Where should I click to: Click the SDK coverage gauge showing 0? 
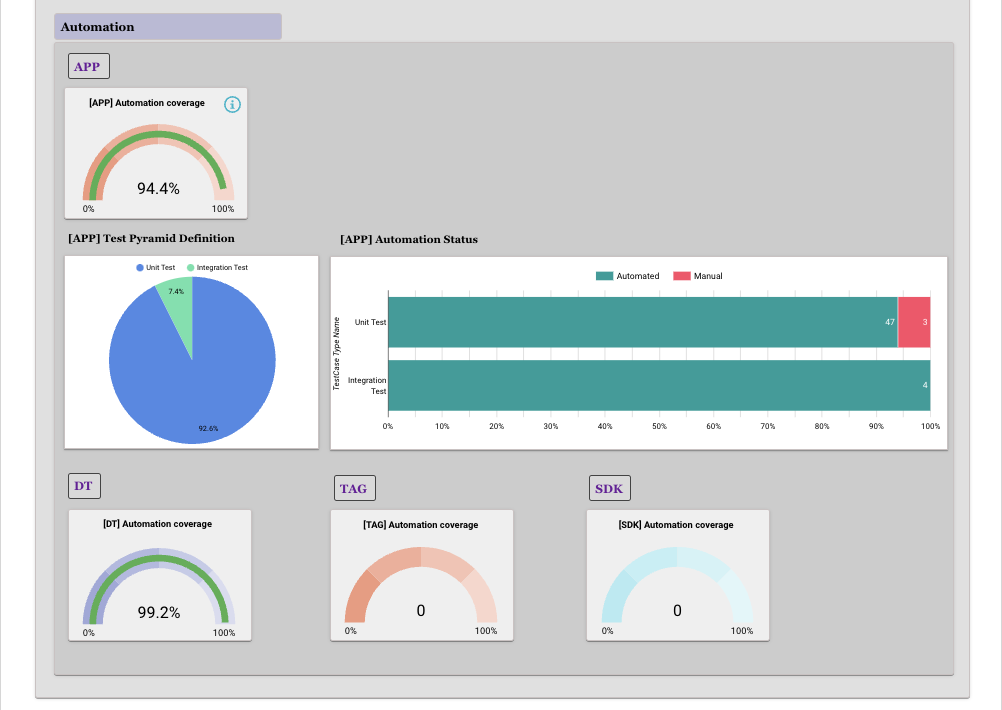[677, 610]
